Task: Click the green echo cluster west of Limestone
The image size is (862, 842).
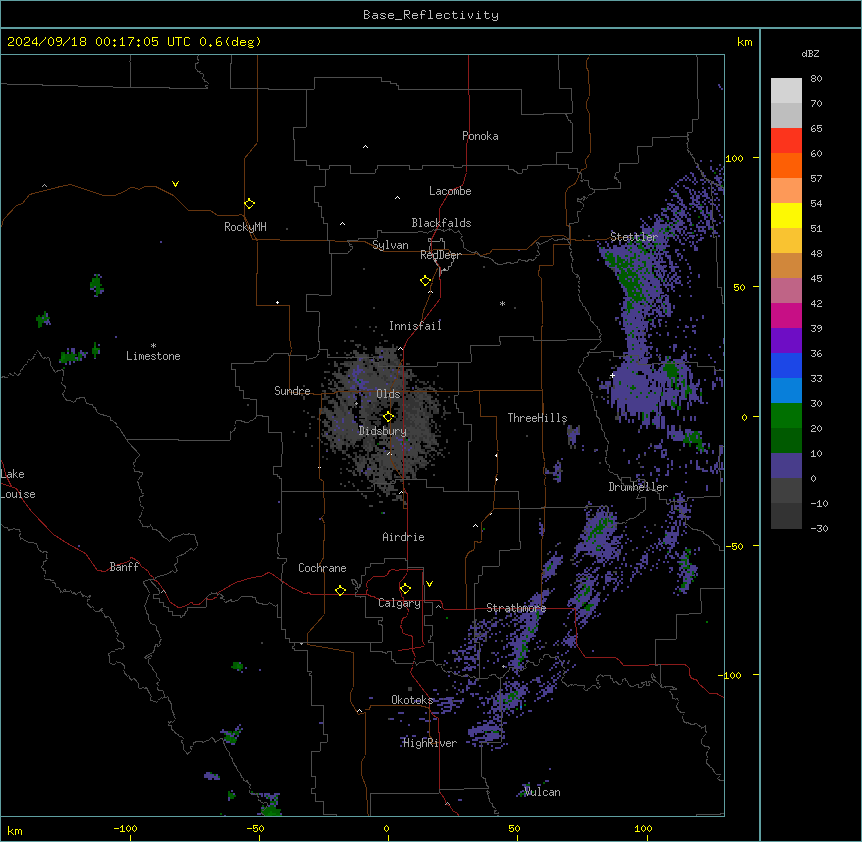Action: (73, 356)
